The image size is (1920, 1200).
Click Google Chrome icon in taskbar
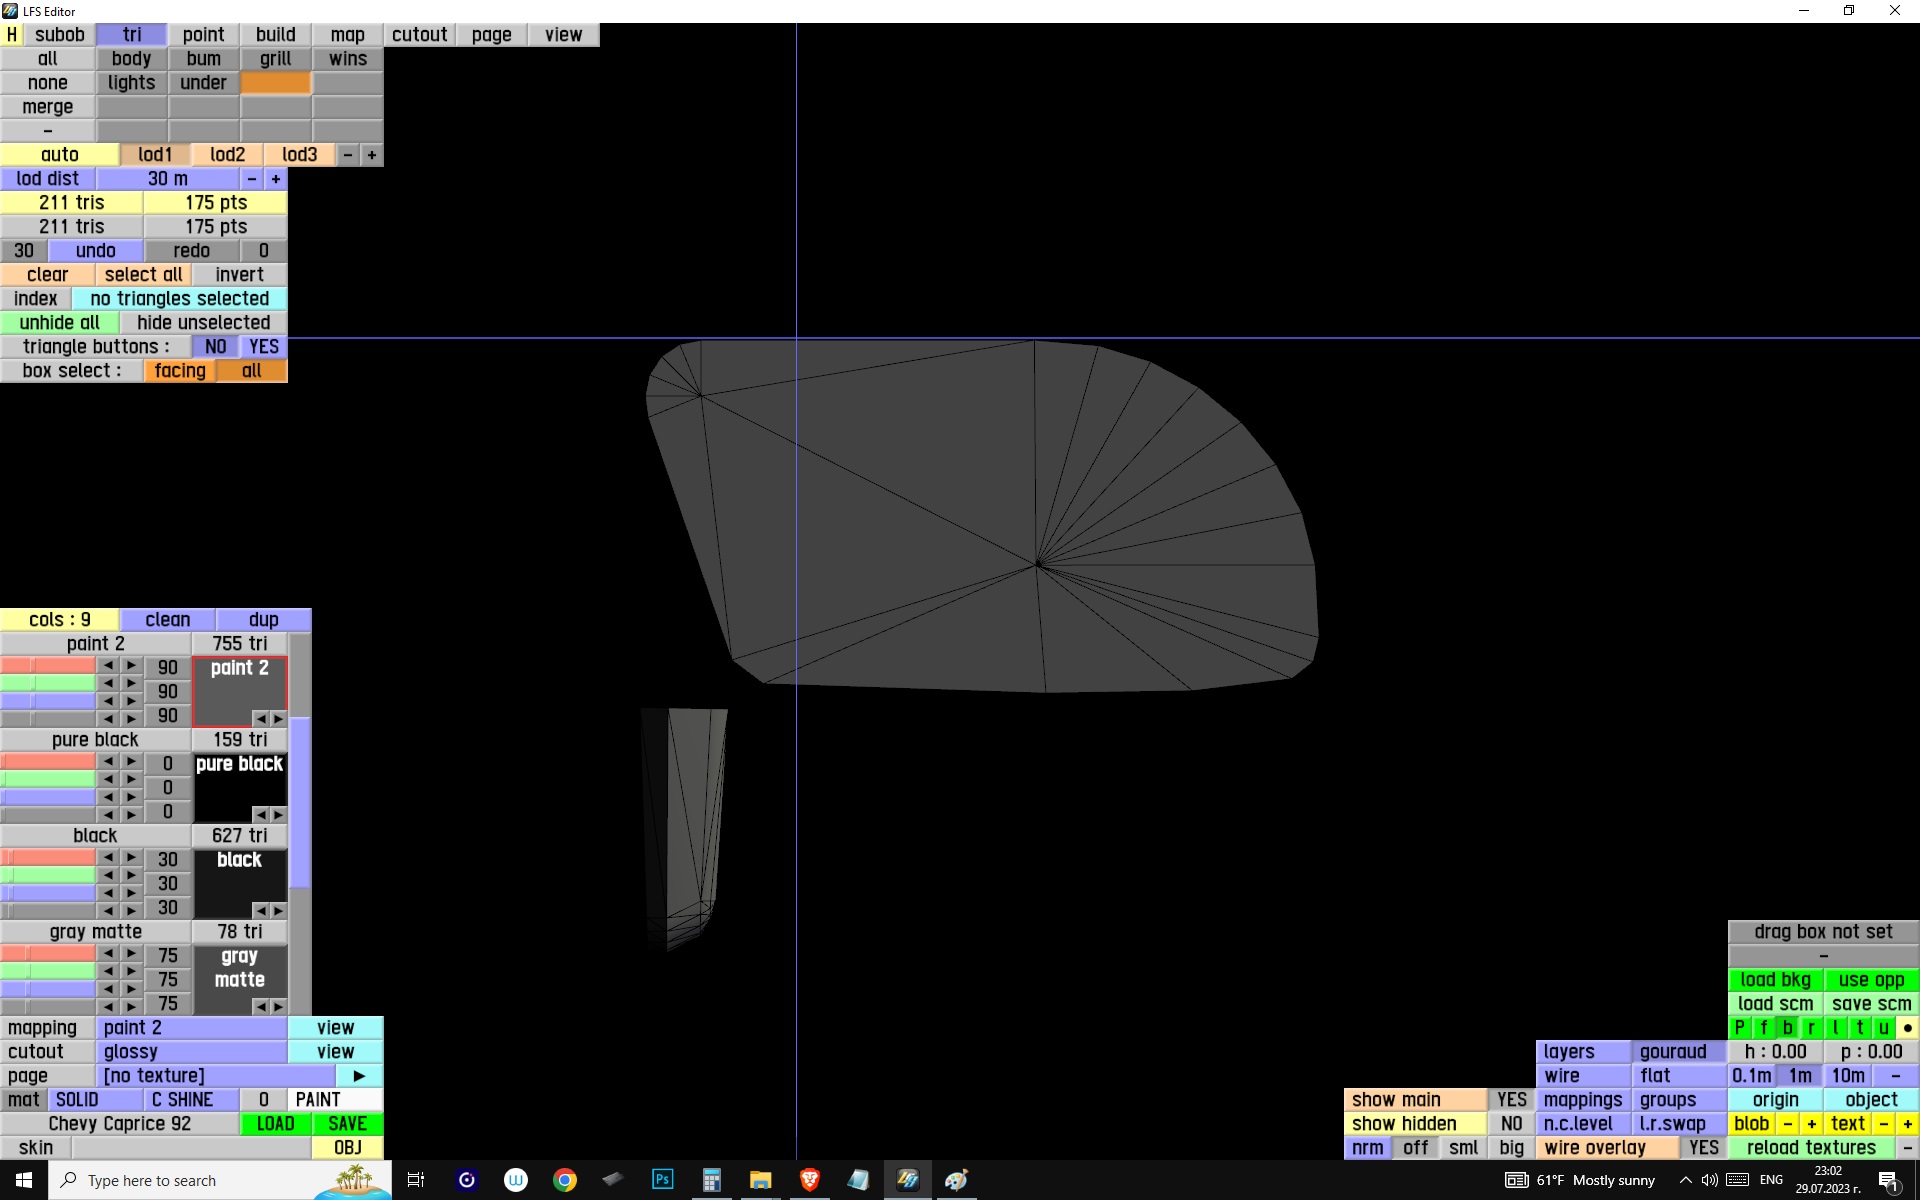565,1180
